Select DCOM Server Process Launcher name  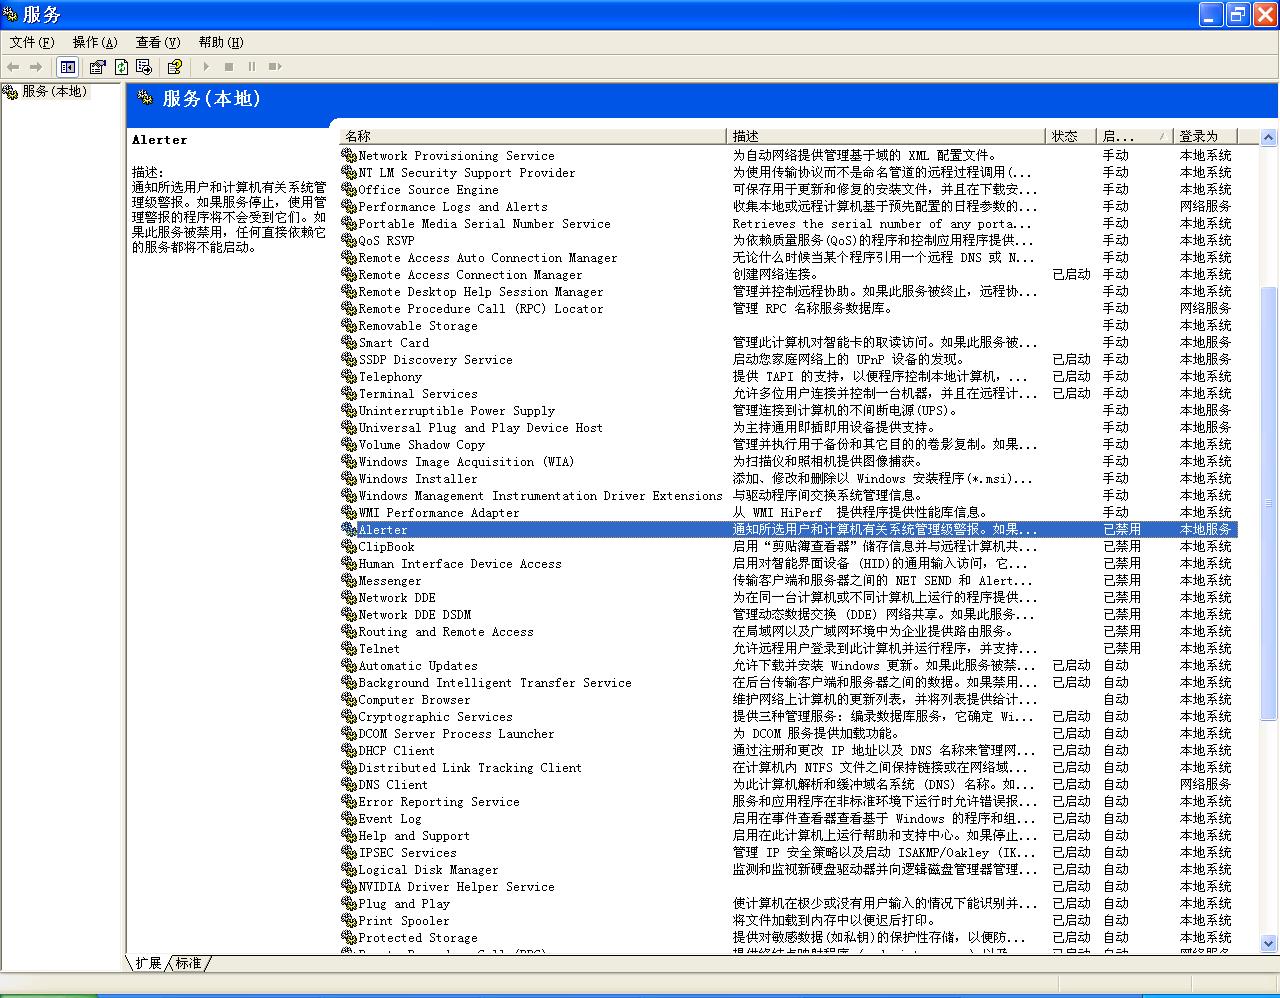[x=456, y=734]
